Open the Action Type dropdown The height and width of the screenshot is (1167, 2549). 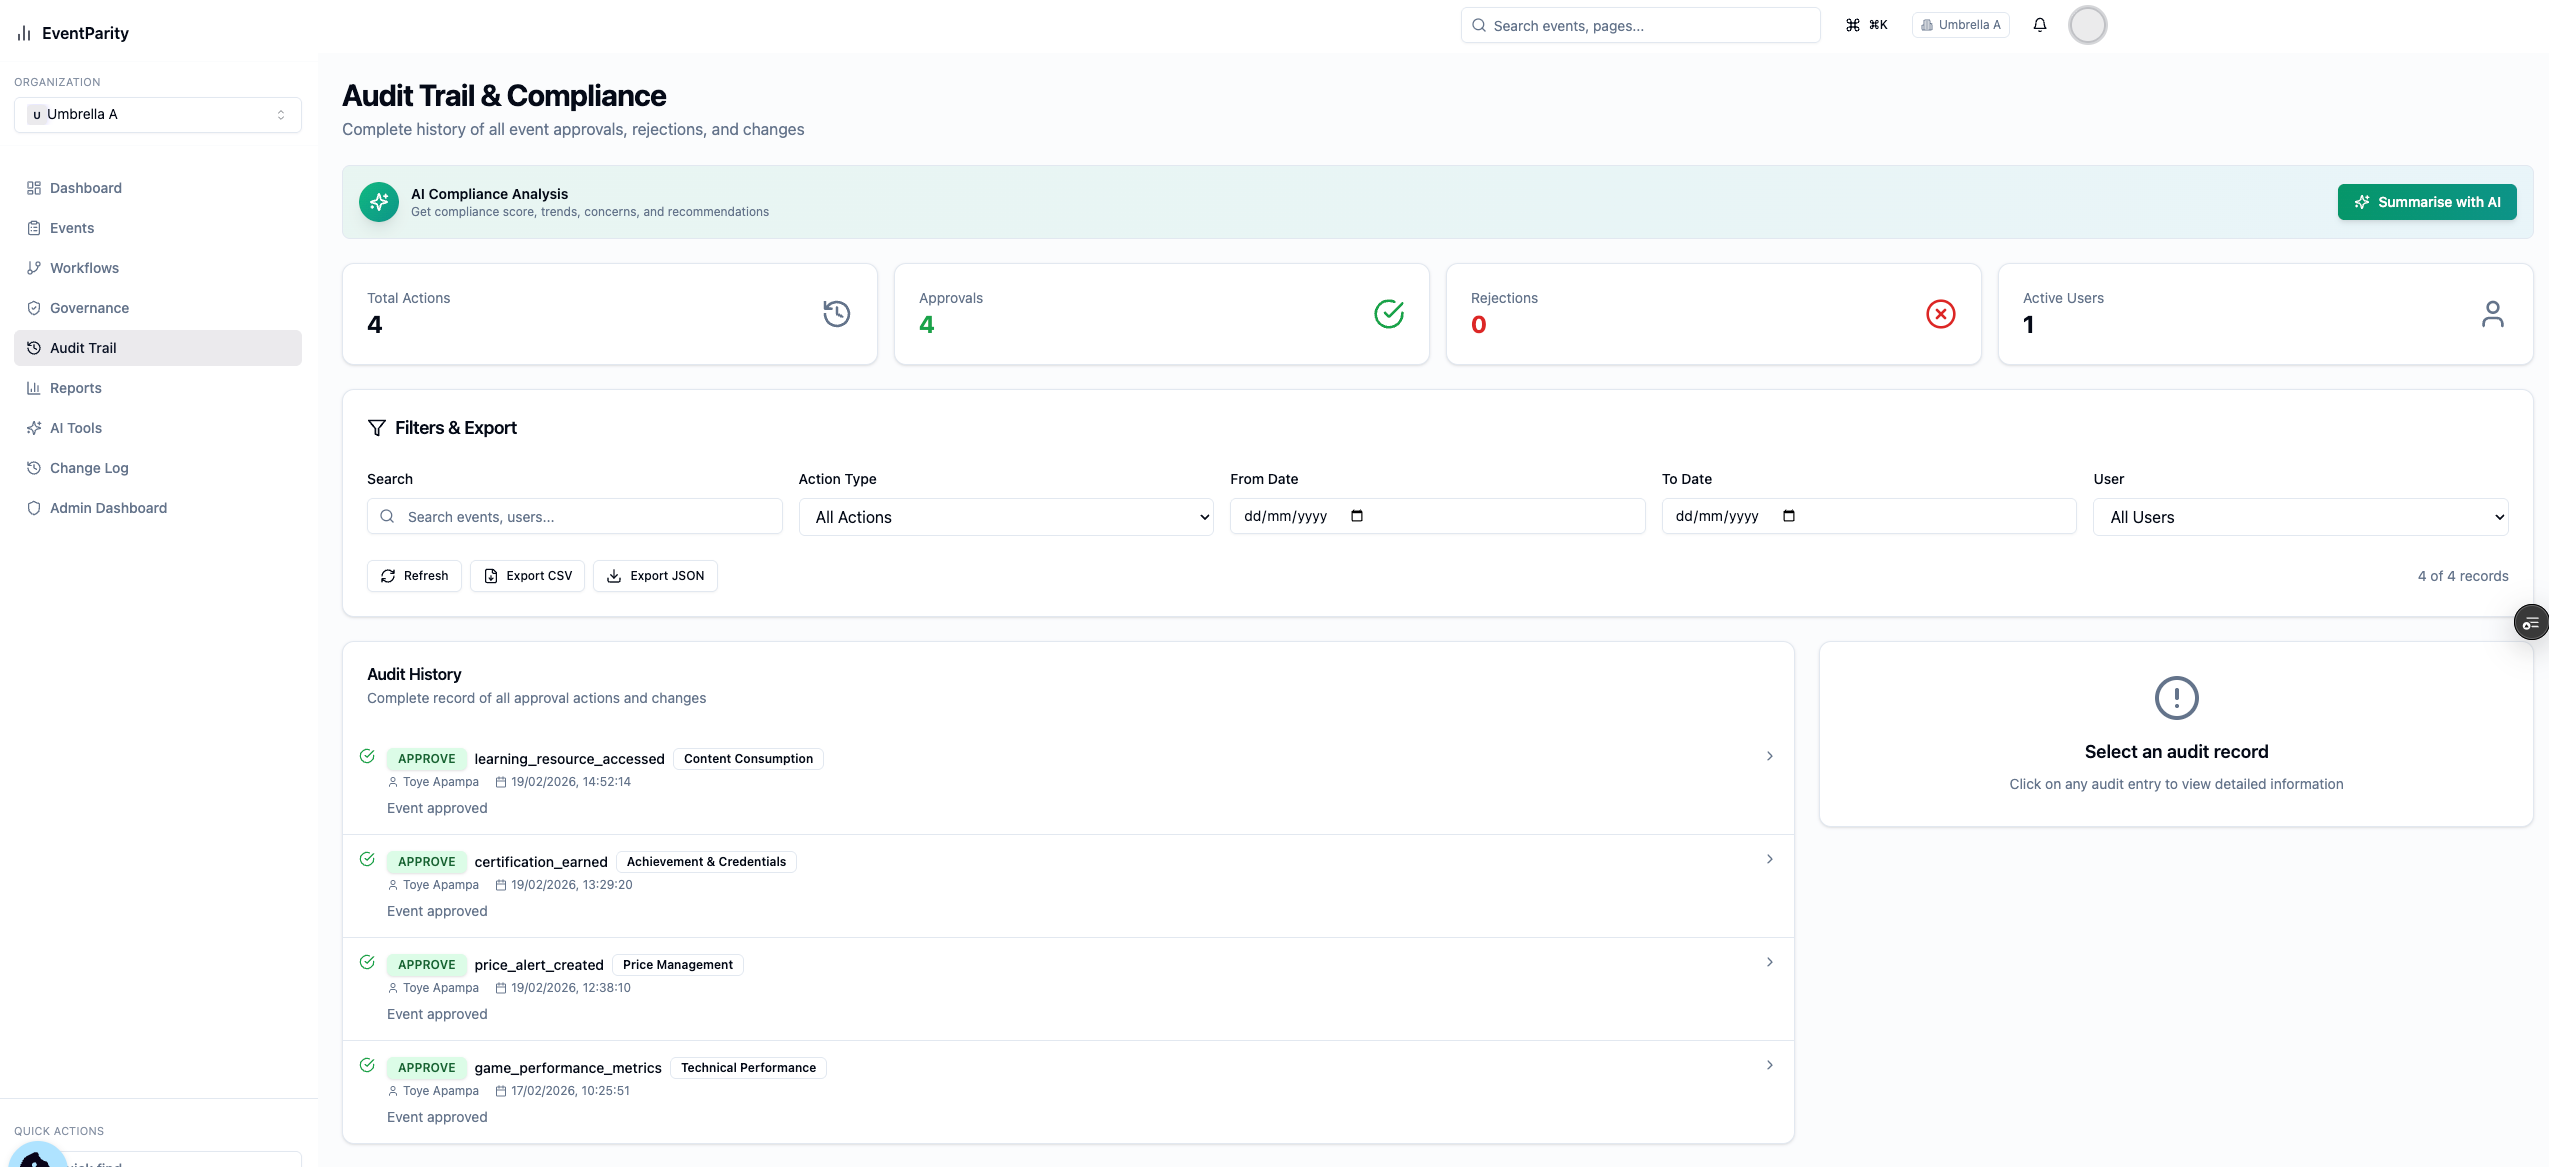point(1005,517)
